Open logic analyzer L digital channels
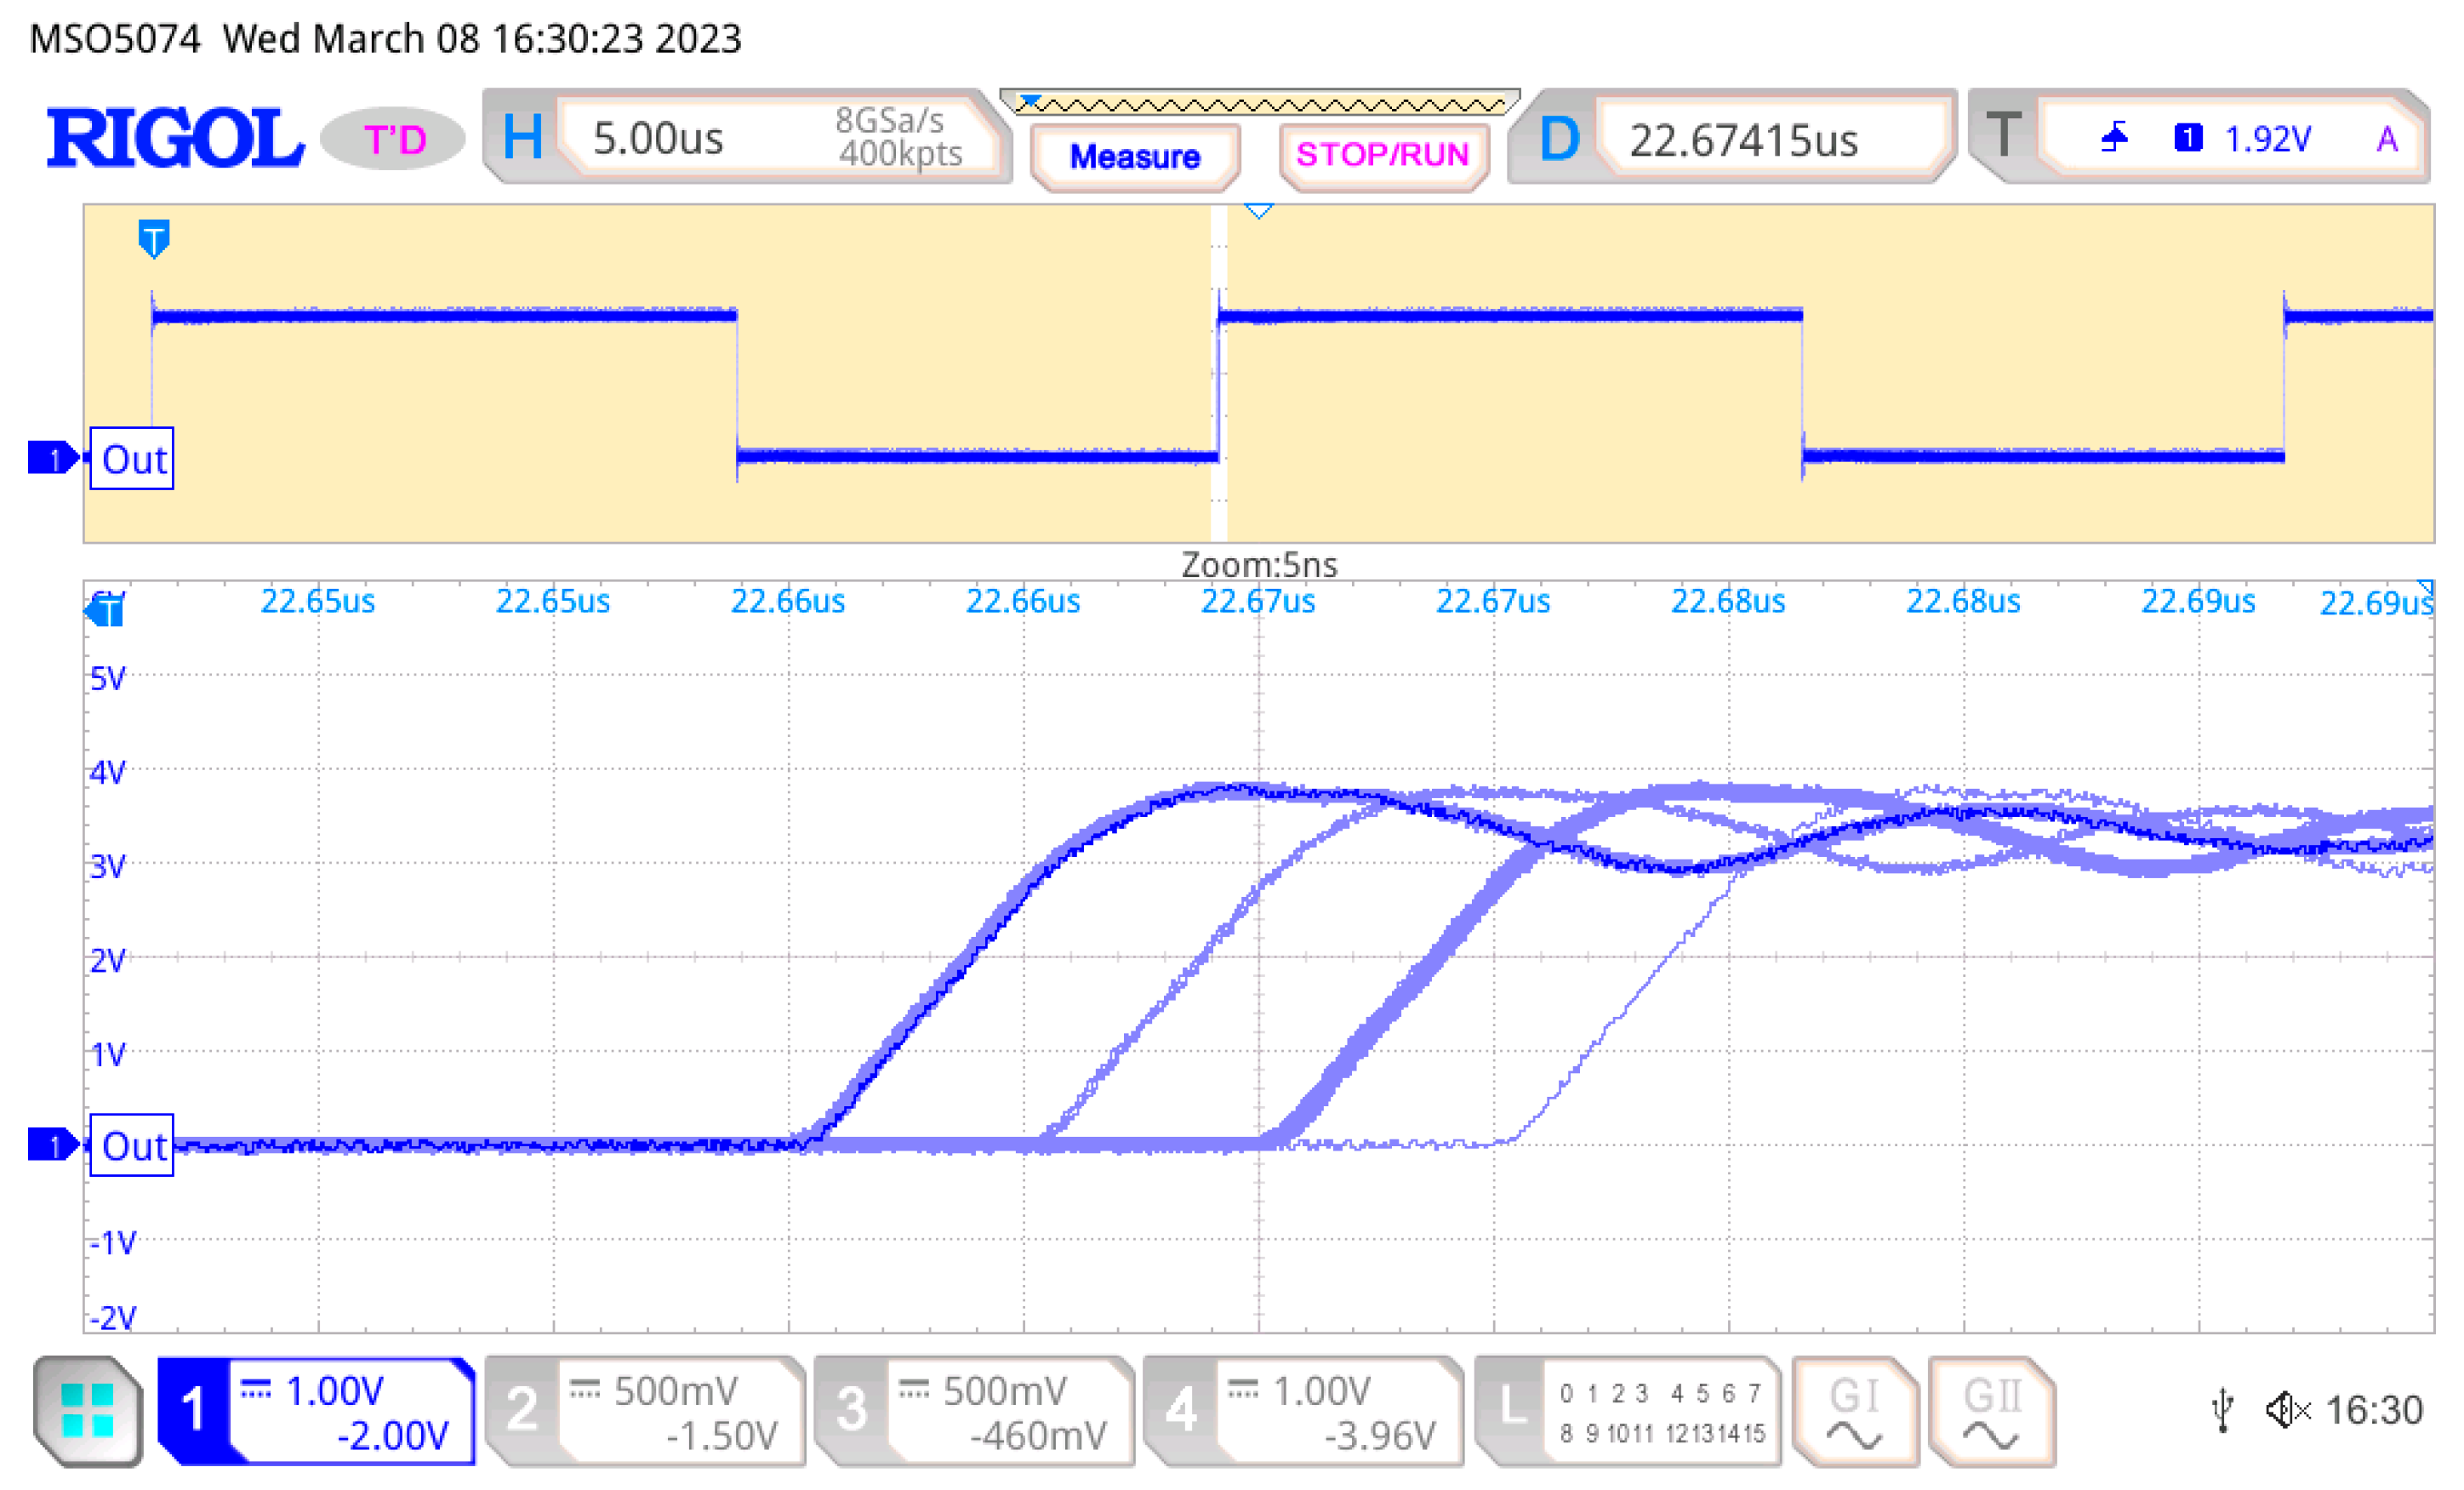 pyautogui.click(x=1628, y=1411)
